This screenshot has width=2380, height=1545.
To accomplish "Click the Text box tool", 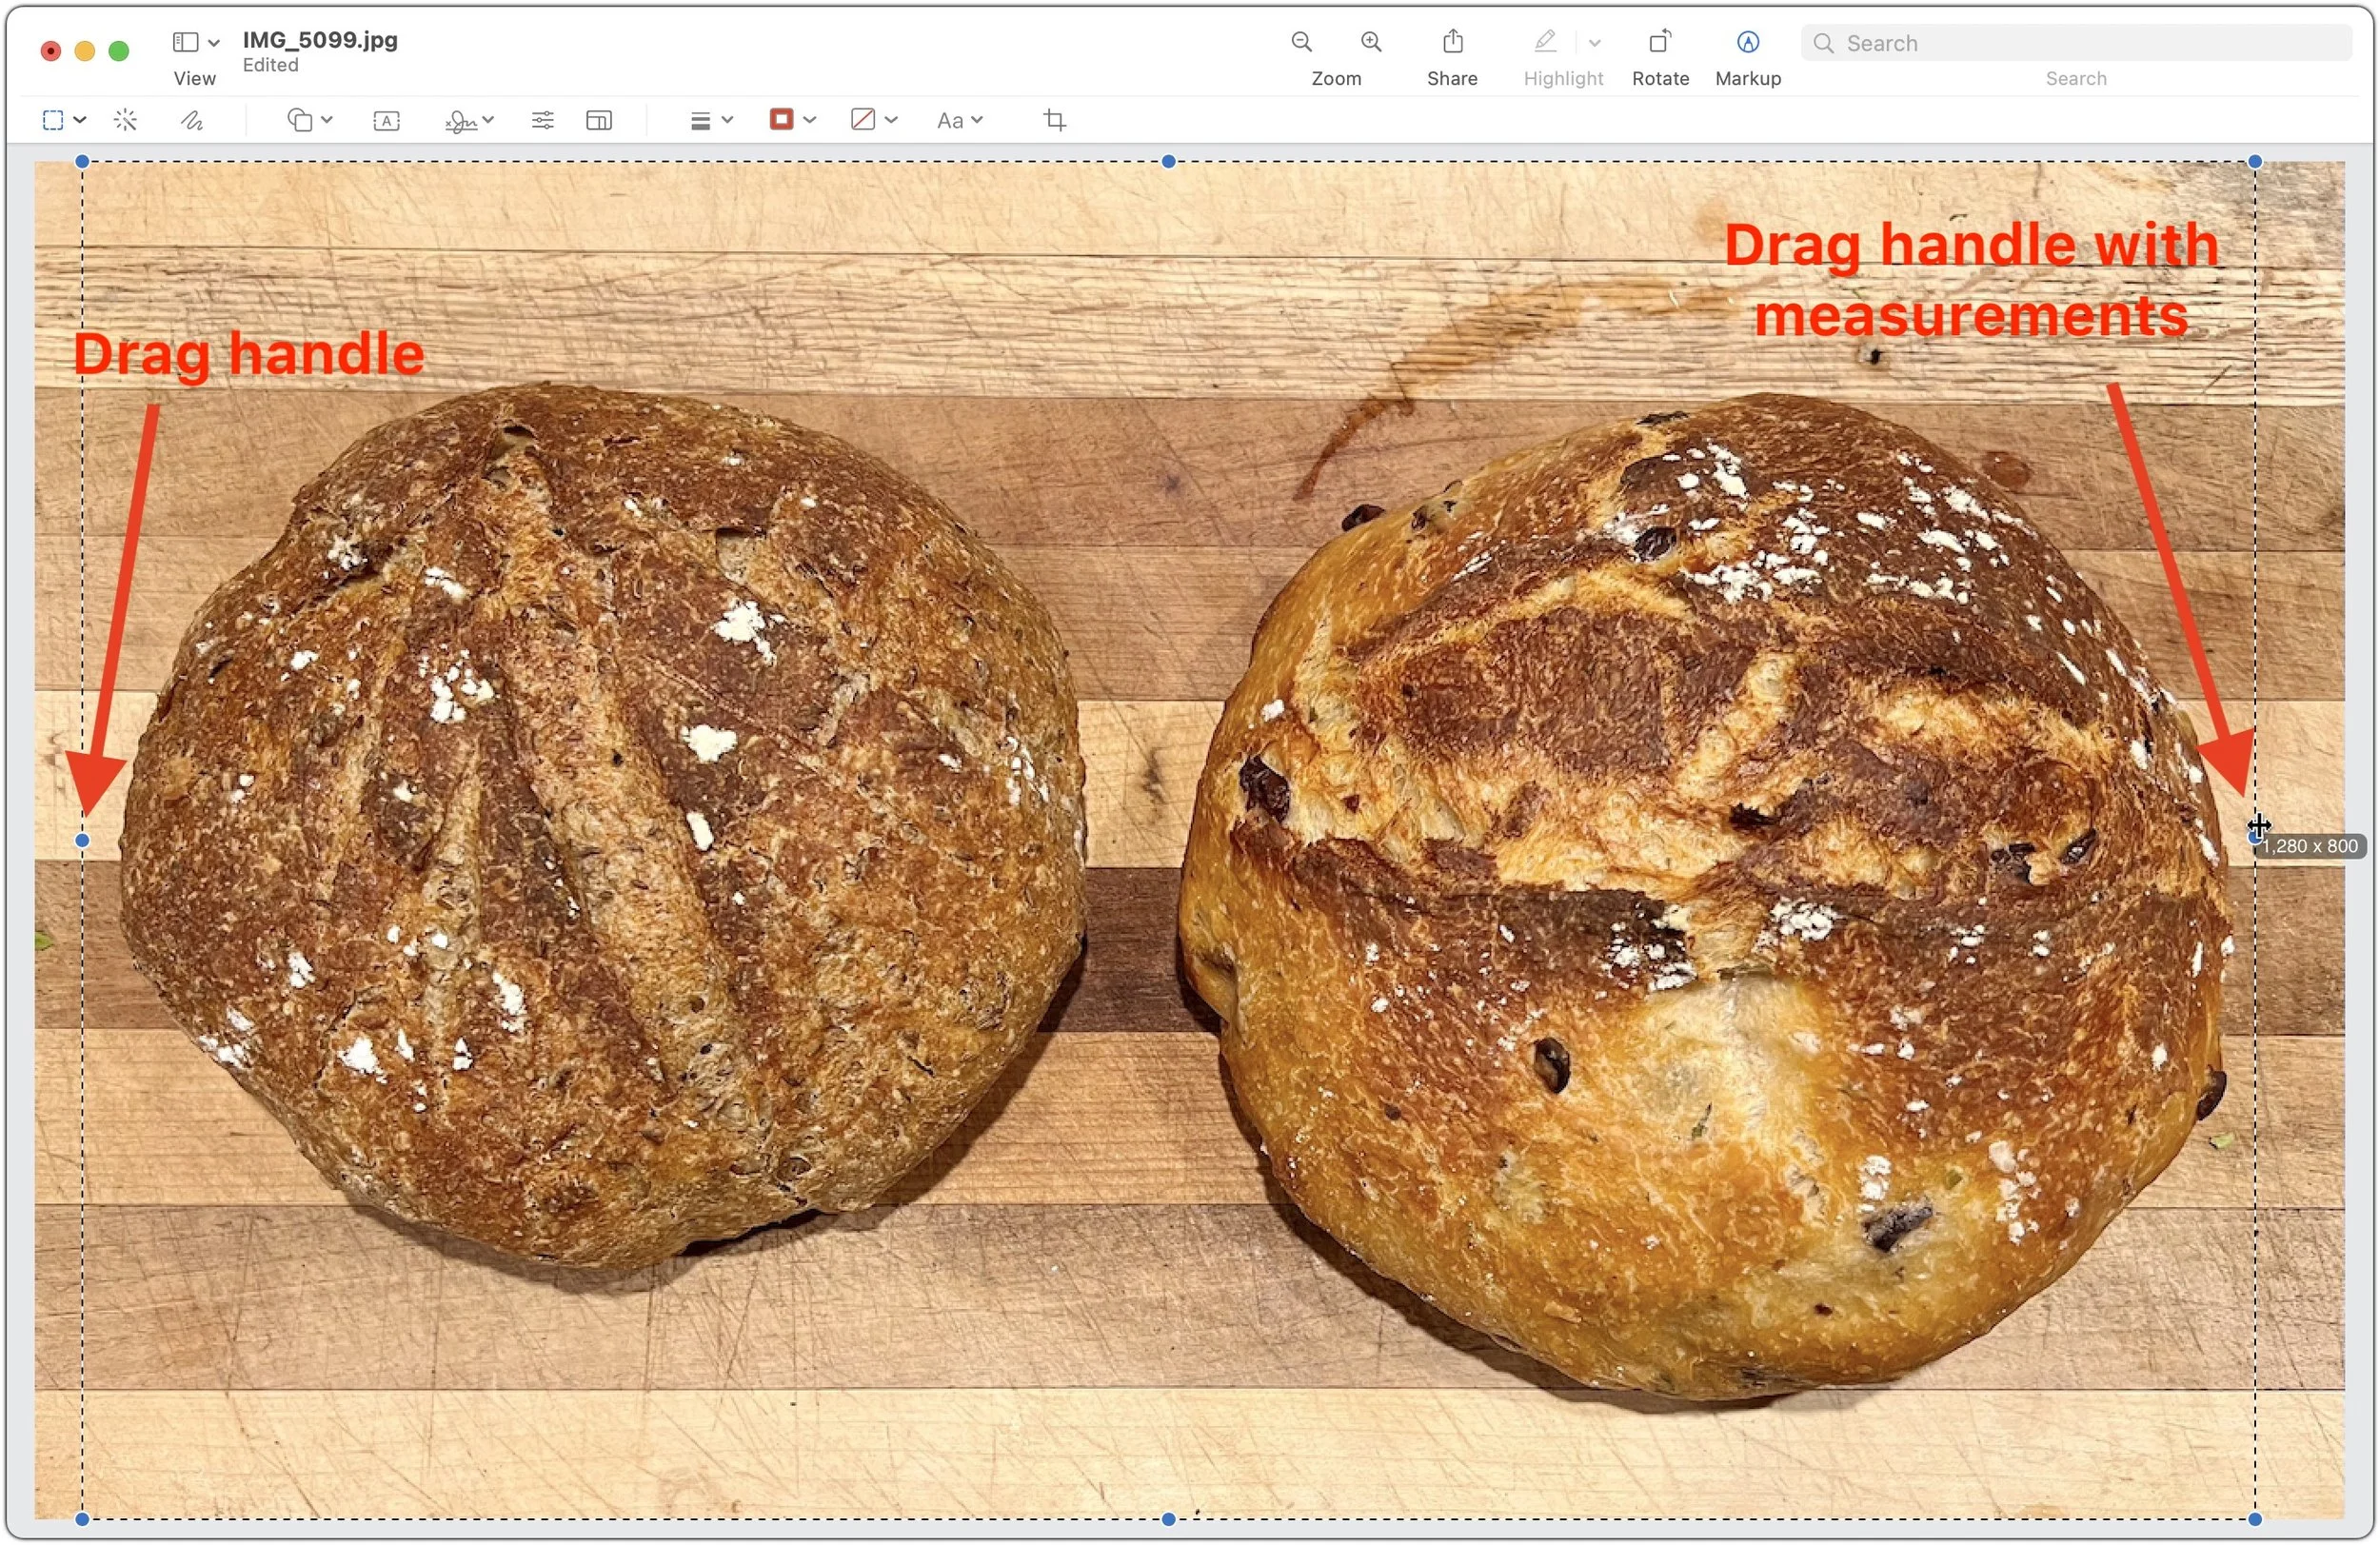I will pos(386,121).
